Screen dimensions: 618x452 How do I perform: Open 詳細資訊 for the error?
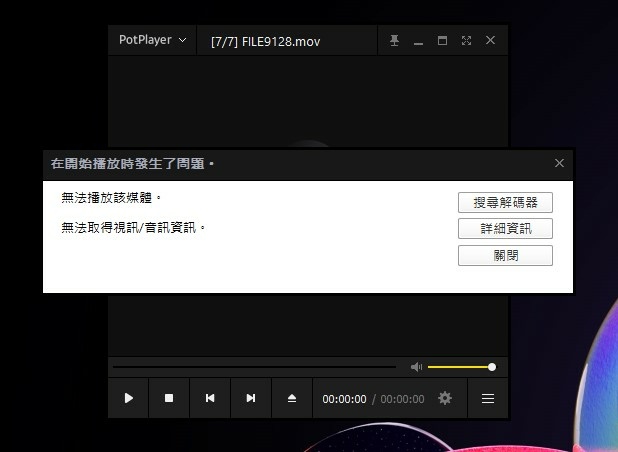point(505,229)
